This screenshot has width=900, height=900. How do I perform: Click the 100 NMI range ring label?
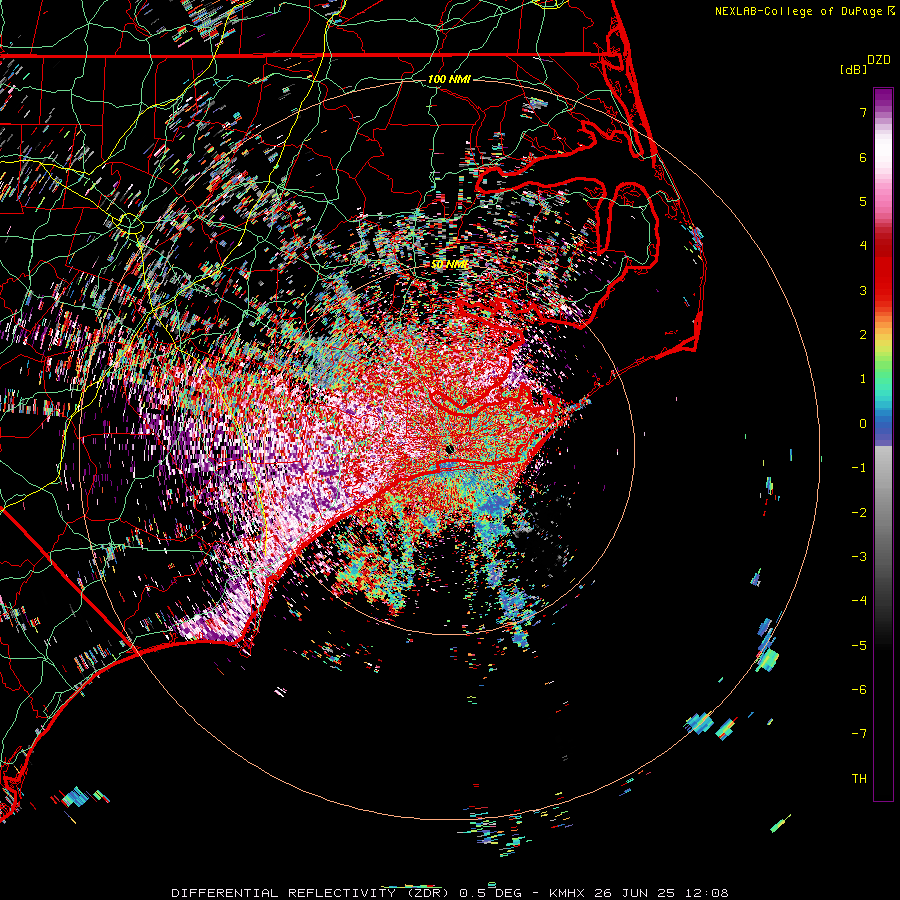[449, 79]
